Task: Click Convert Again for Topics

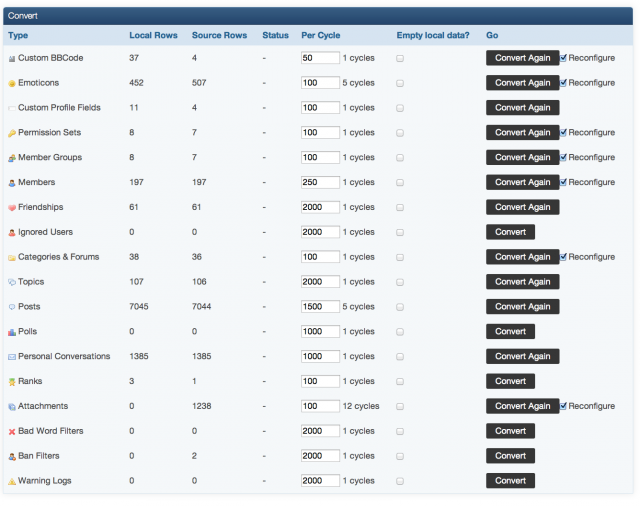Action: (522, 282)
